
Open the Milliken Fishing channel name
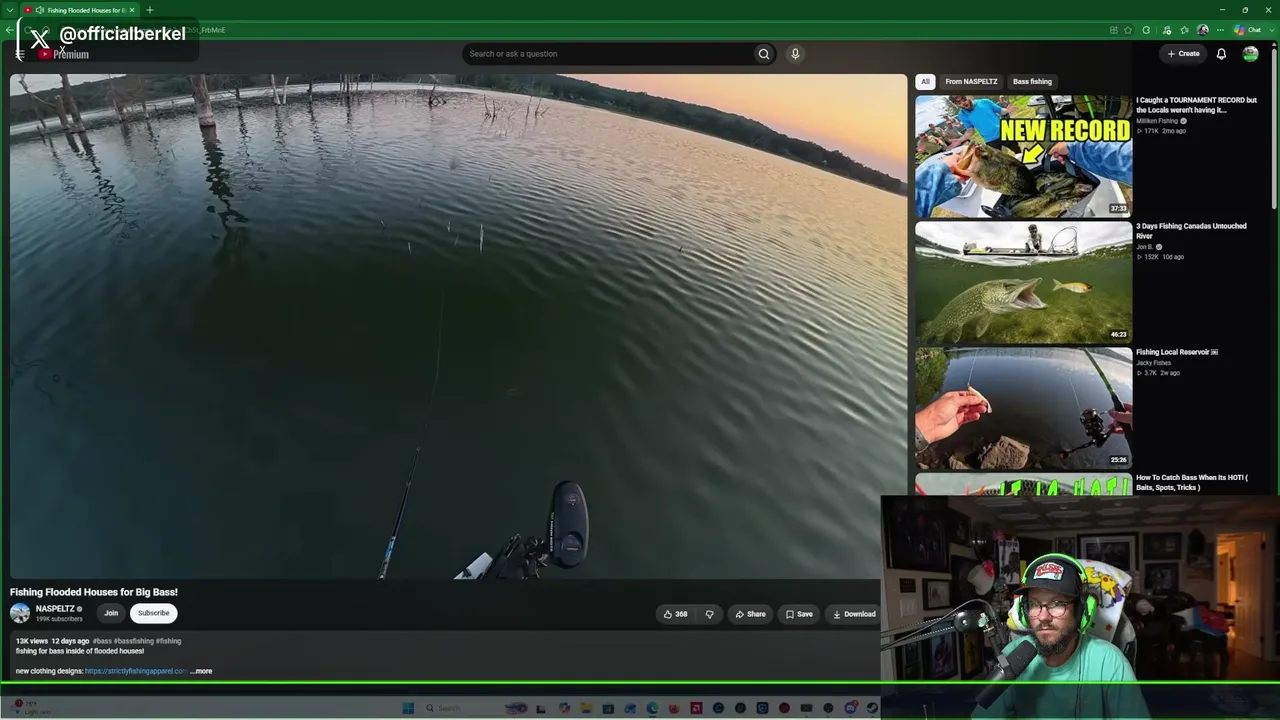pyautogui.click(x=1157, y=121)
